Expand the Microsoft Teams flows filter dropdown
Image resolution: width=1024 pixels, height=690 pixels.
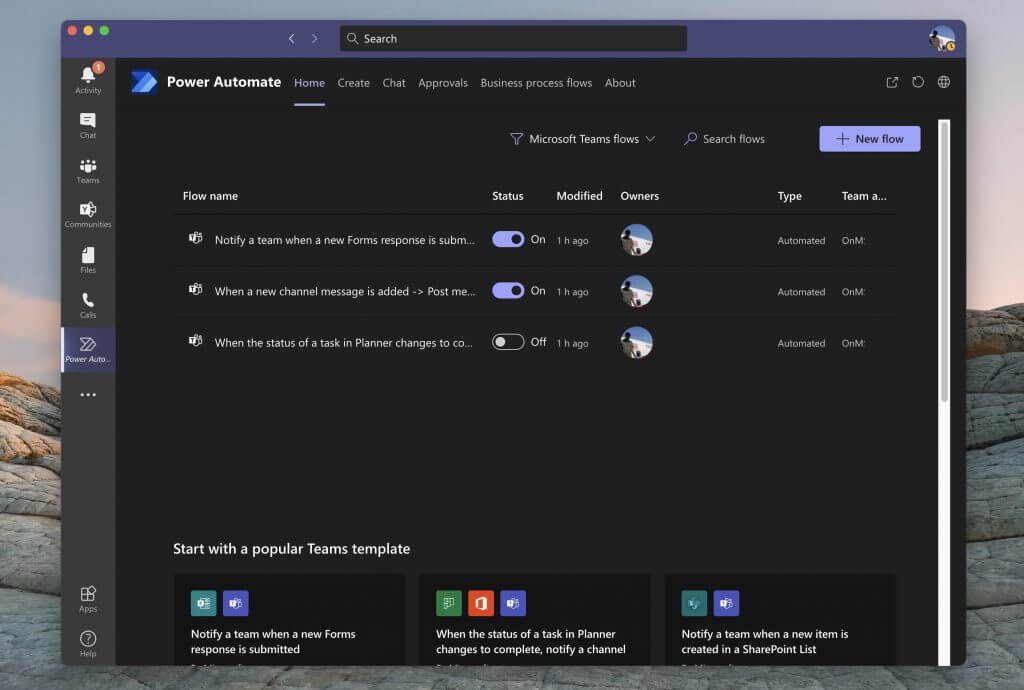tap(583, 138)
